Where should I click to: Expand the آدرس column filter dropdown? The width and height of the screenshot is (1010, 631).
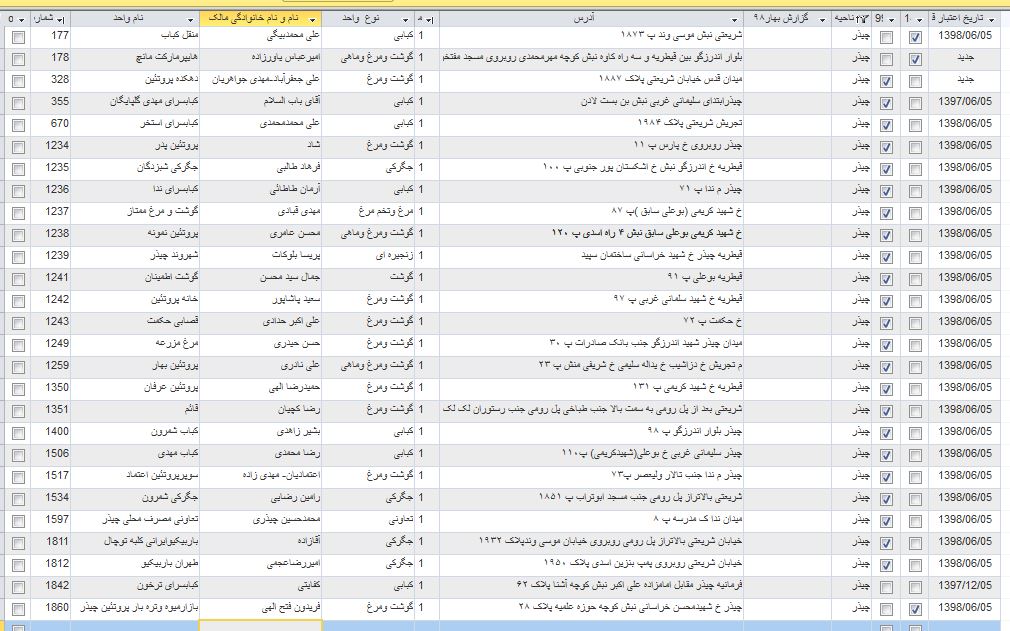click(x=734, y=19)
